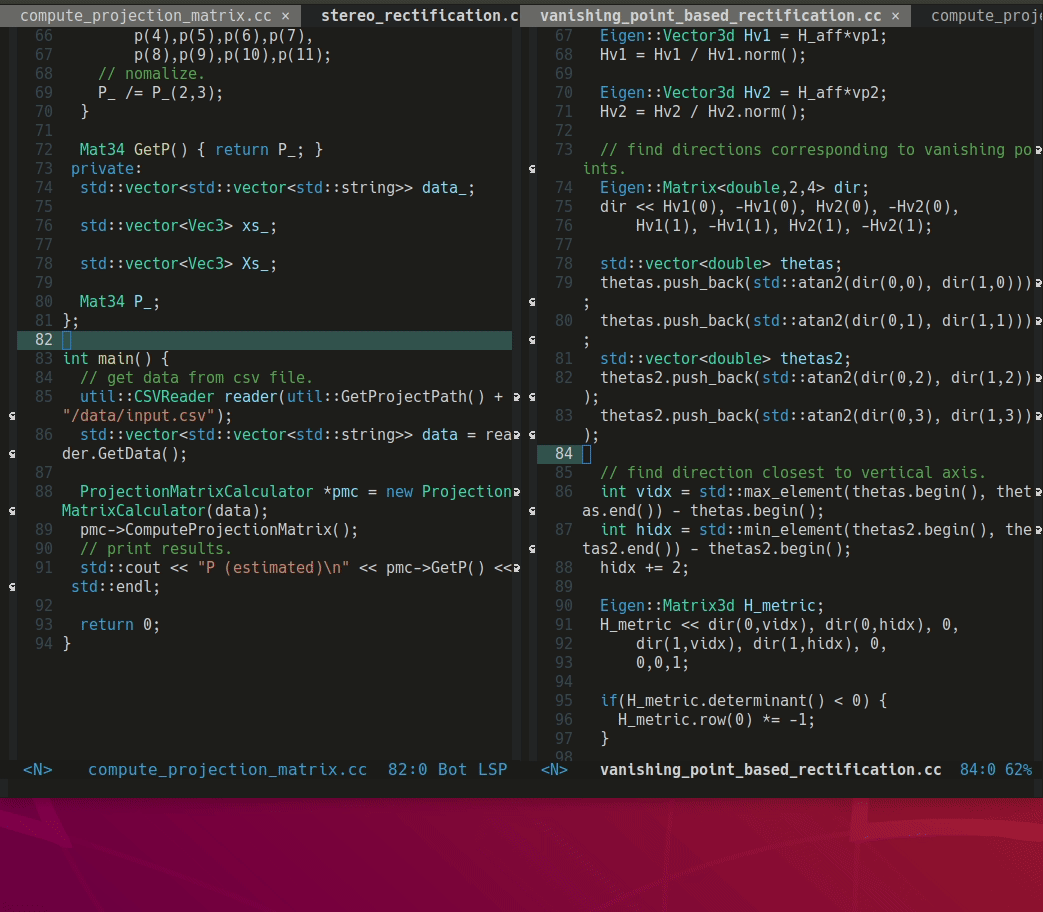Screen dimensions: 1043x912
Task: Select vanishing_point_based_rectification.cc tab
Action: pos(710,15)
